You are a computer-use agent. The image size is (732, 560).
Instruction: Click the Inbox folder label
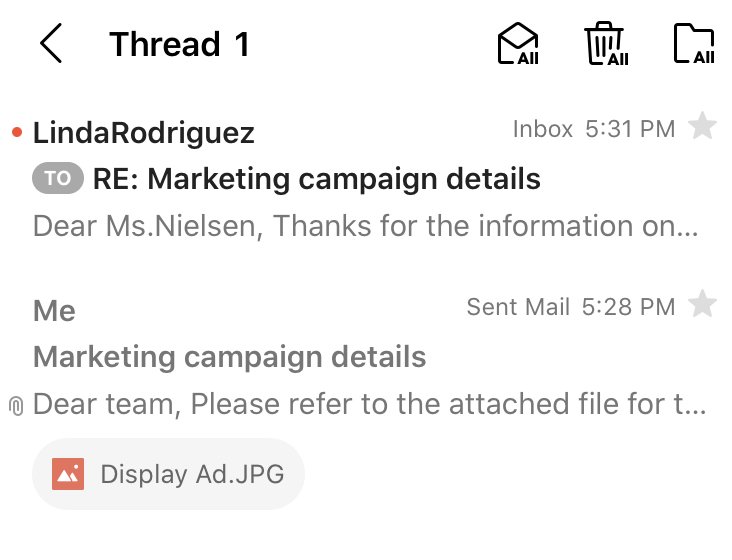click(x=542, y=129)
